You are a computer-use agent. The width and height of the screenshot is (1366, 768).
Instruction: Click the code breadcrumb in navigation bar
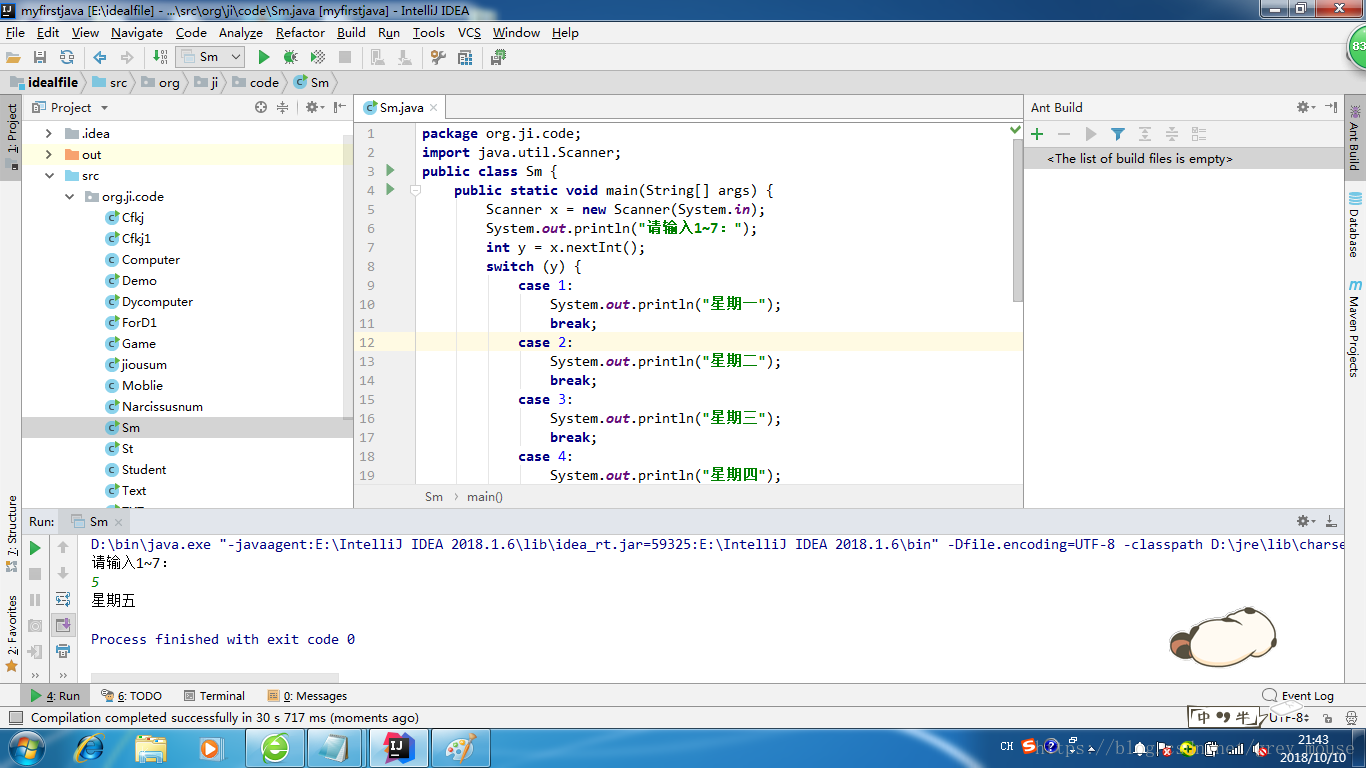click(x=264, y=83)
